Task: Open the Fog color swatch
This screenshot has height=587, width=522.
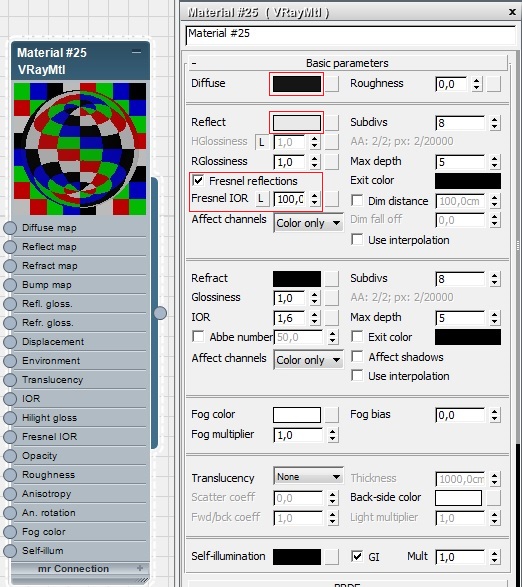Action: 297,415
